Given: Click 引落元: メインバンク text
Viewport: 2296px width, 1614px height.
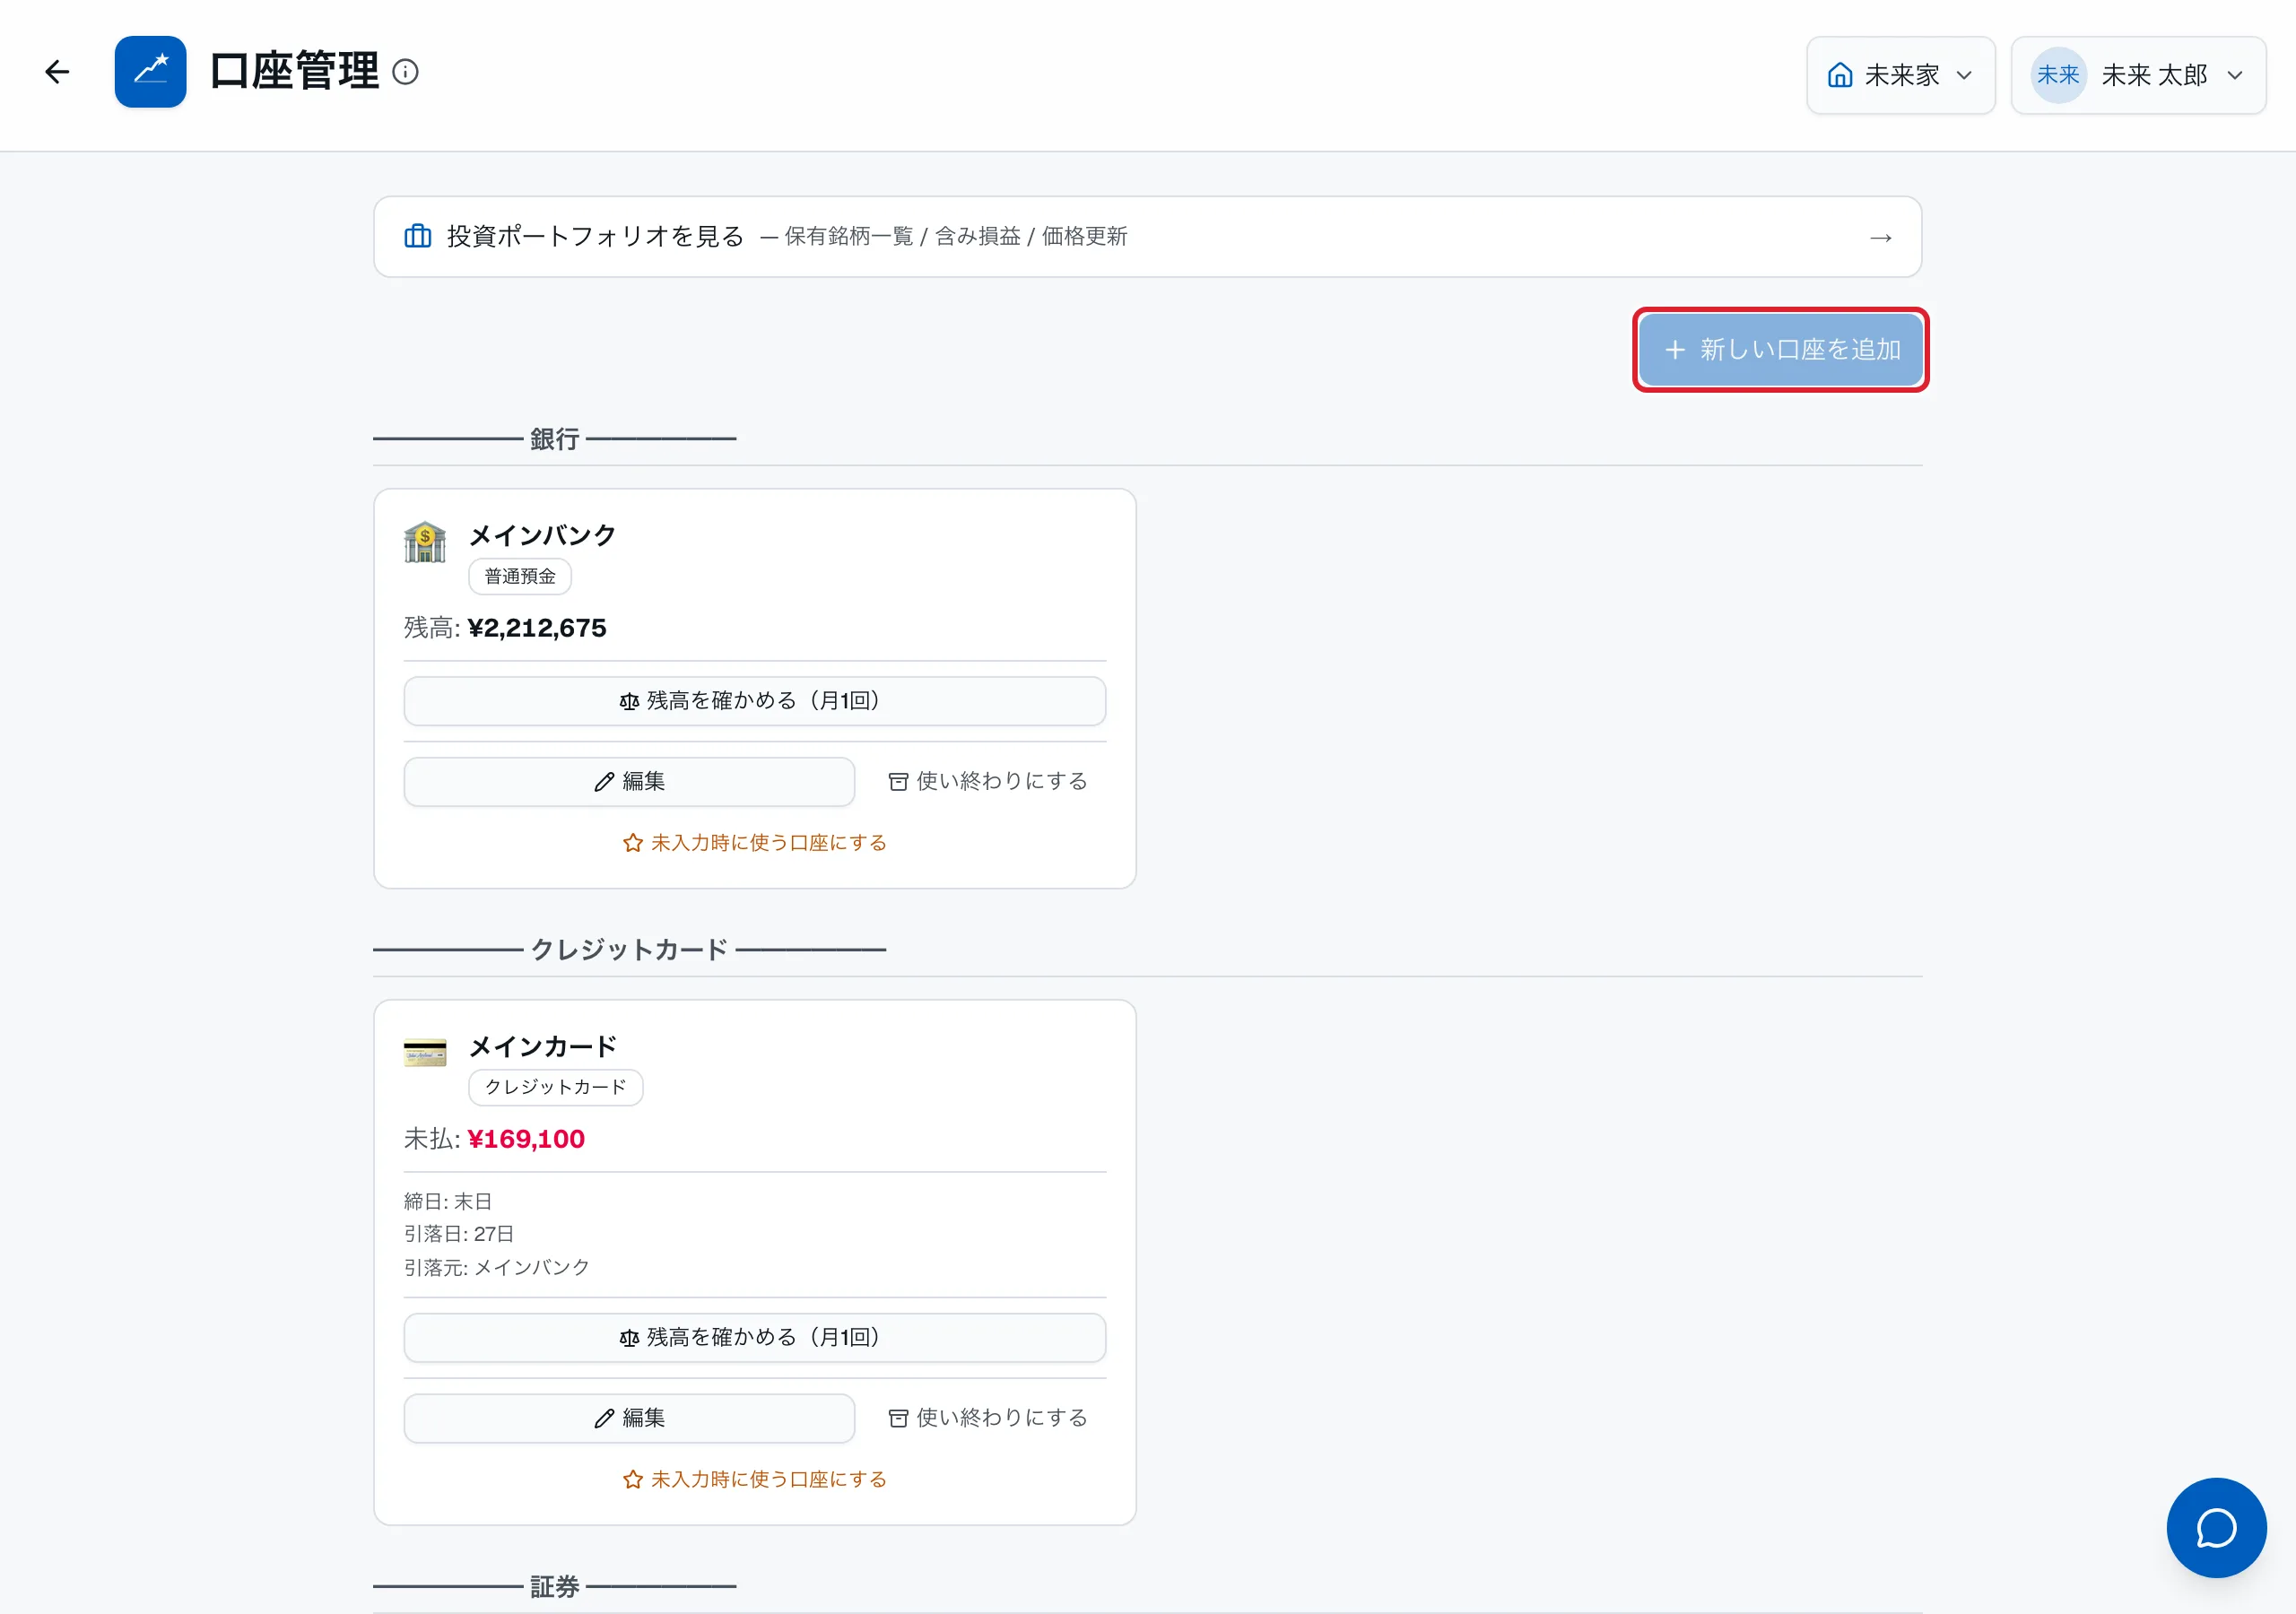Looking at the screenshot, I should [x=497, y=1268].
